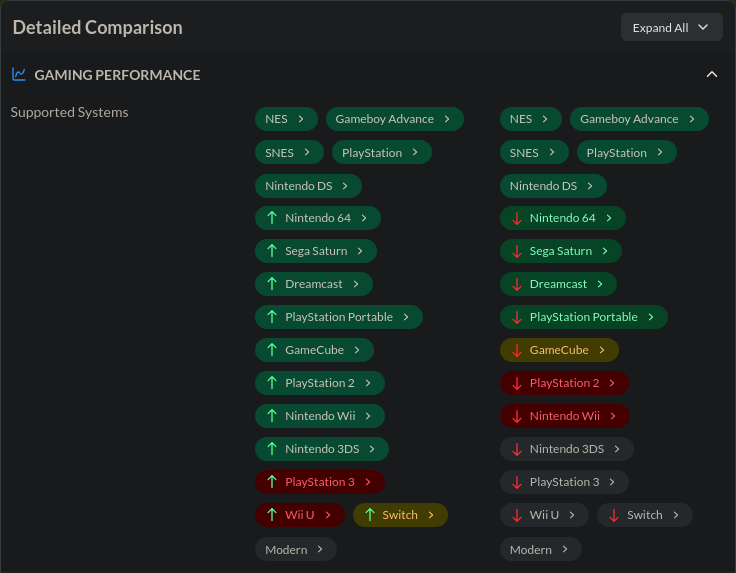
Task: Open PlayStation Portable chip with up arrow
Action: point(338,317)
